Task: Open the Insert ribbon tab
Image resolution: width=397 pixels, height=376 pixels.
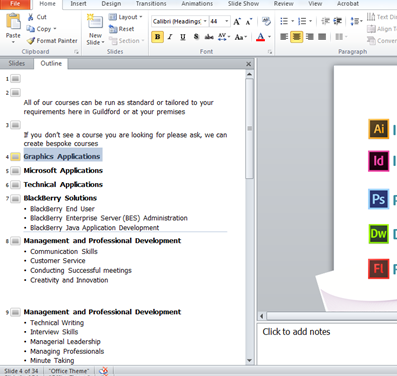Action: (x=78, y=4)
